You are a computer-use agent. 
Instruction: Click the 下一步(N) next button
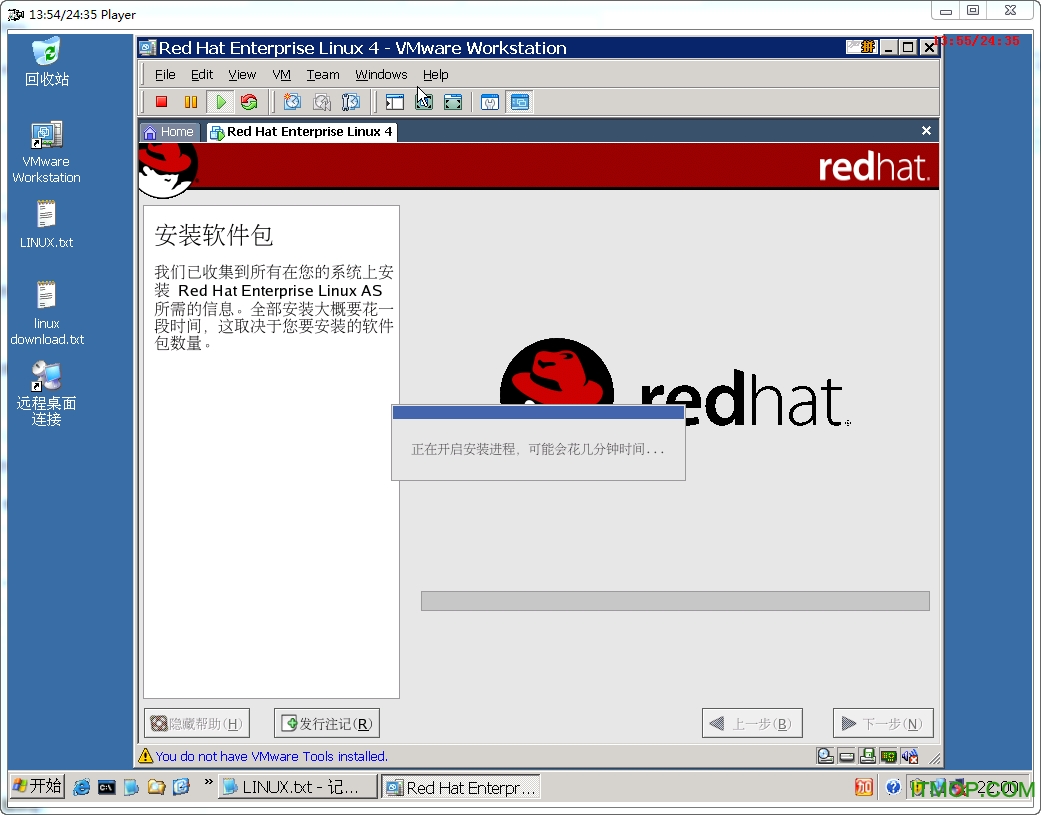pyautogui.click(x=883, y=723)
